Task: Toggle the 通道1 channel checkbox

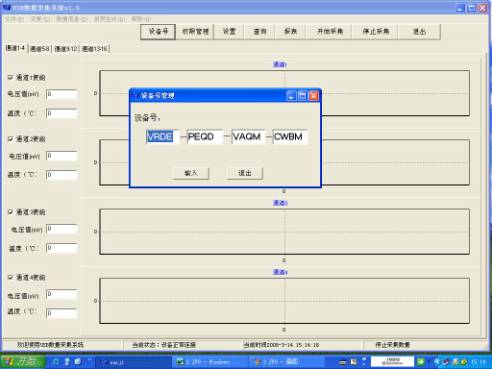Action: point(10,77)
